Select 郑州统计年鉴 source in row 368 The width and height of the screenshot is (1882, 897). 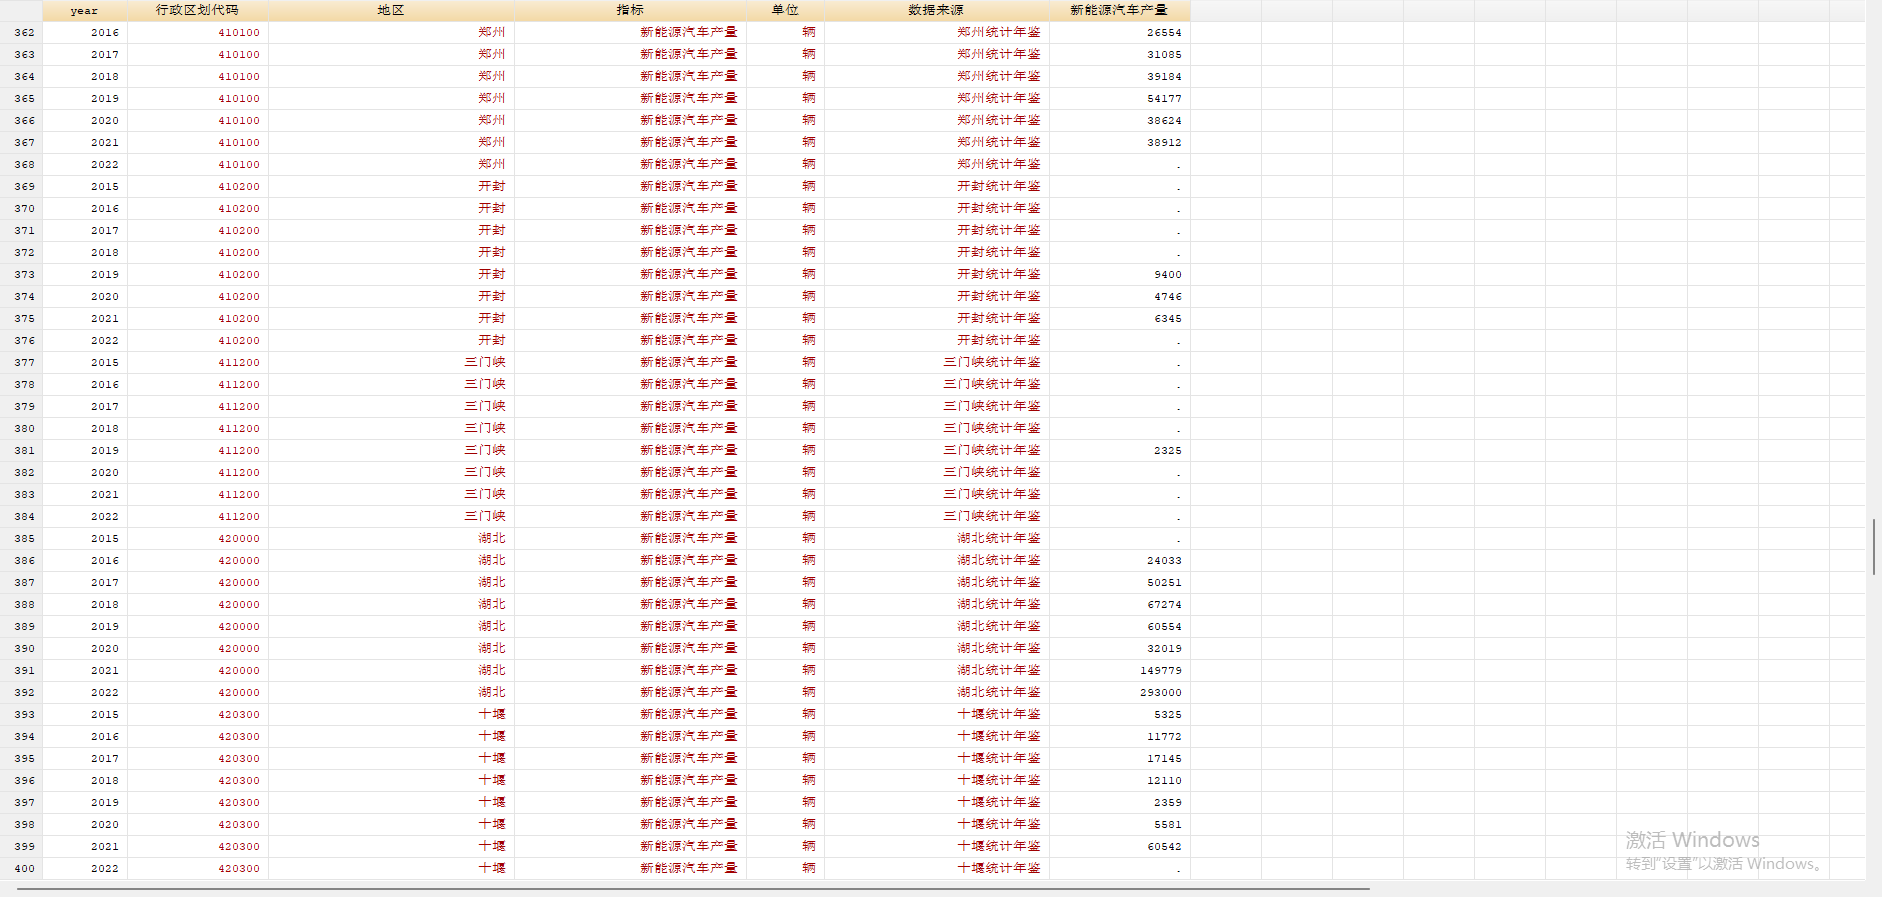(x=999, y=165)
